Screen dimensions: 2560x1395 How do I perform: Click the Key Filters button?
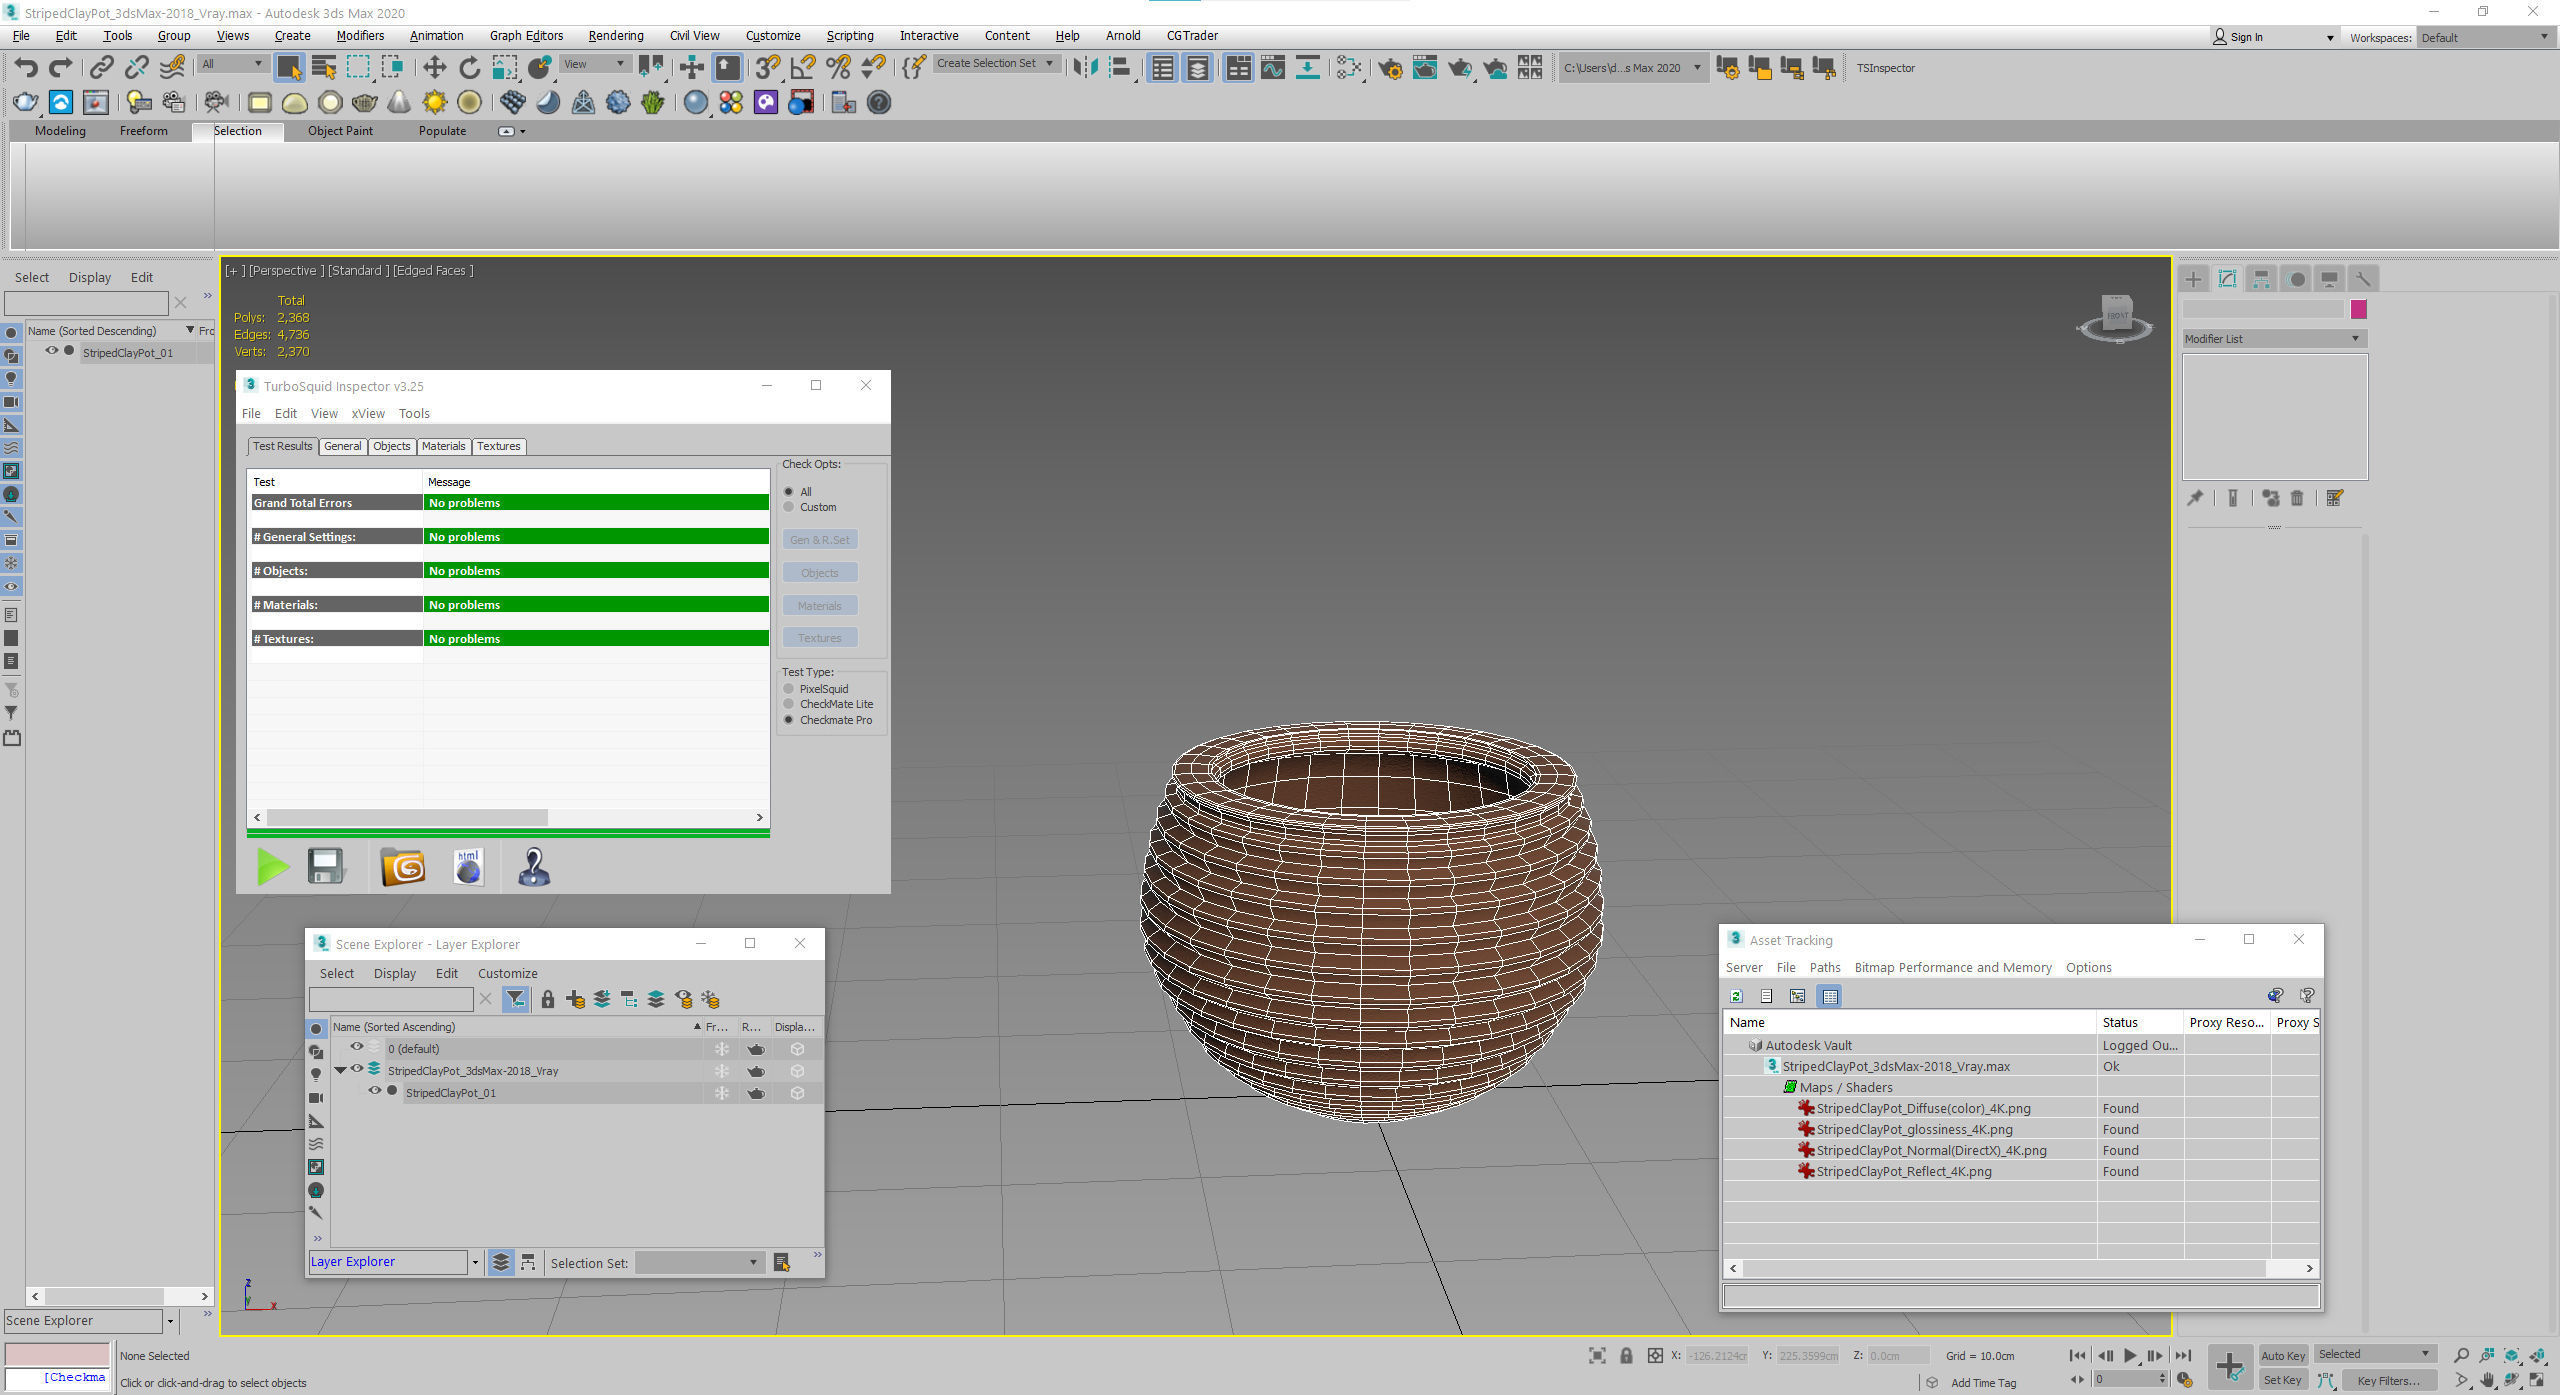pos(2388,1380)
